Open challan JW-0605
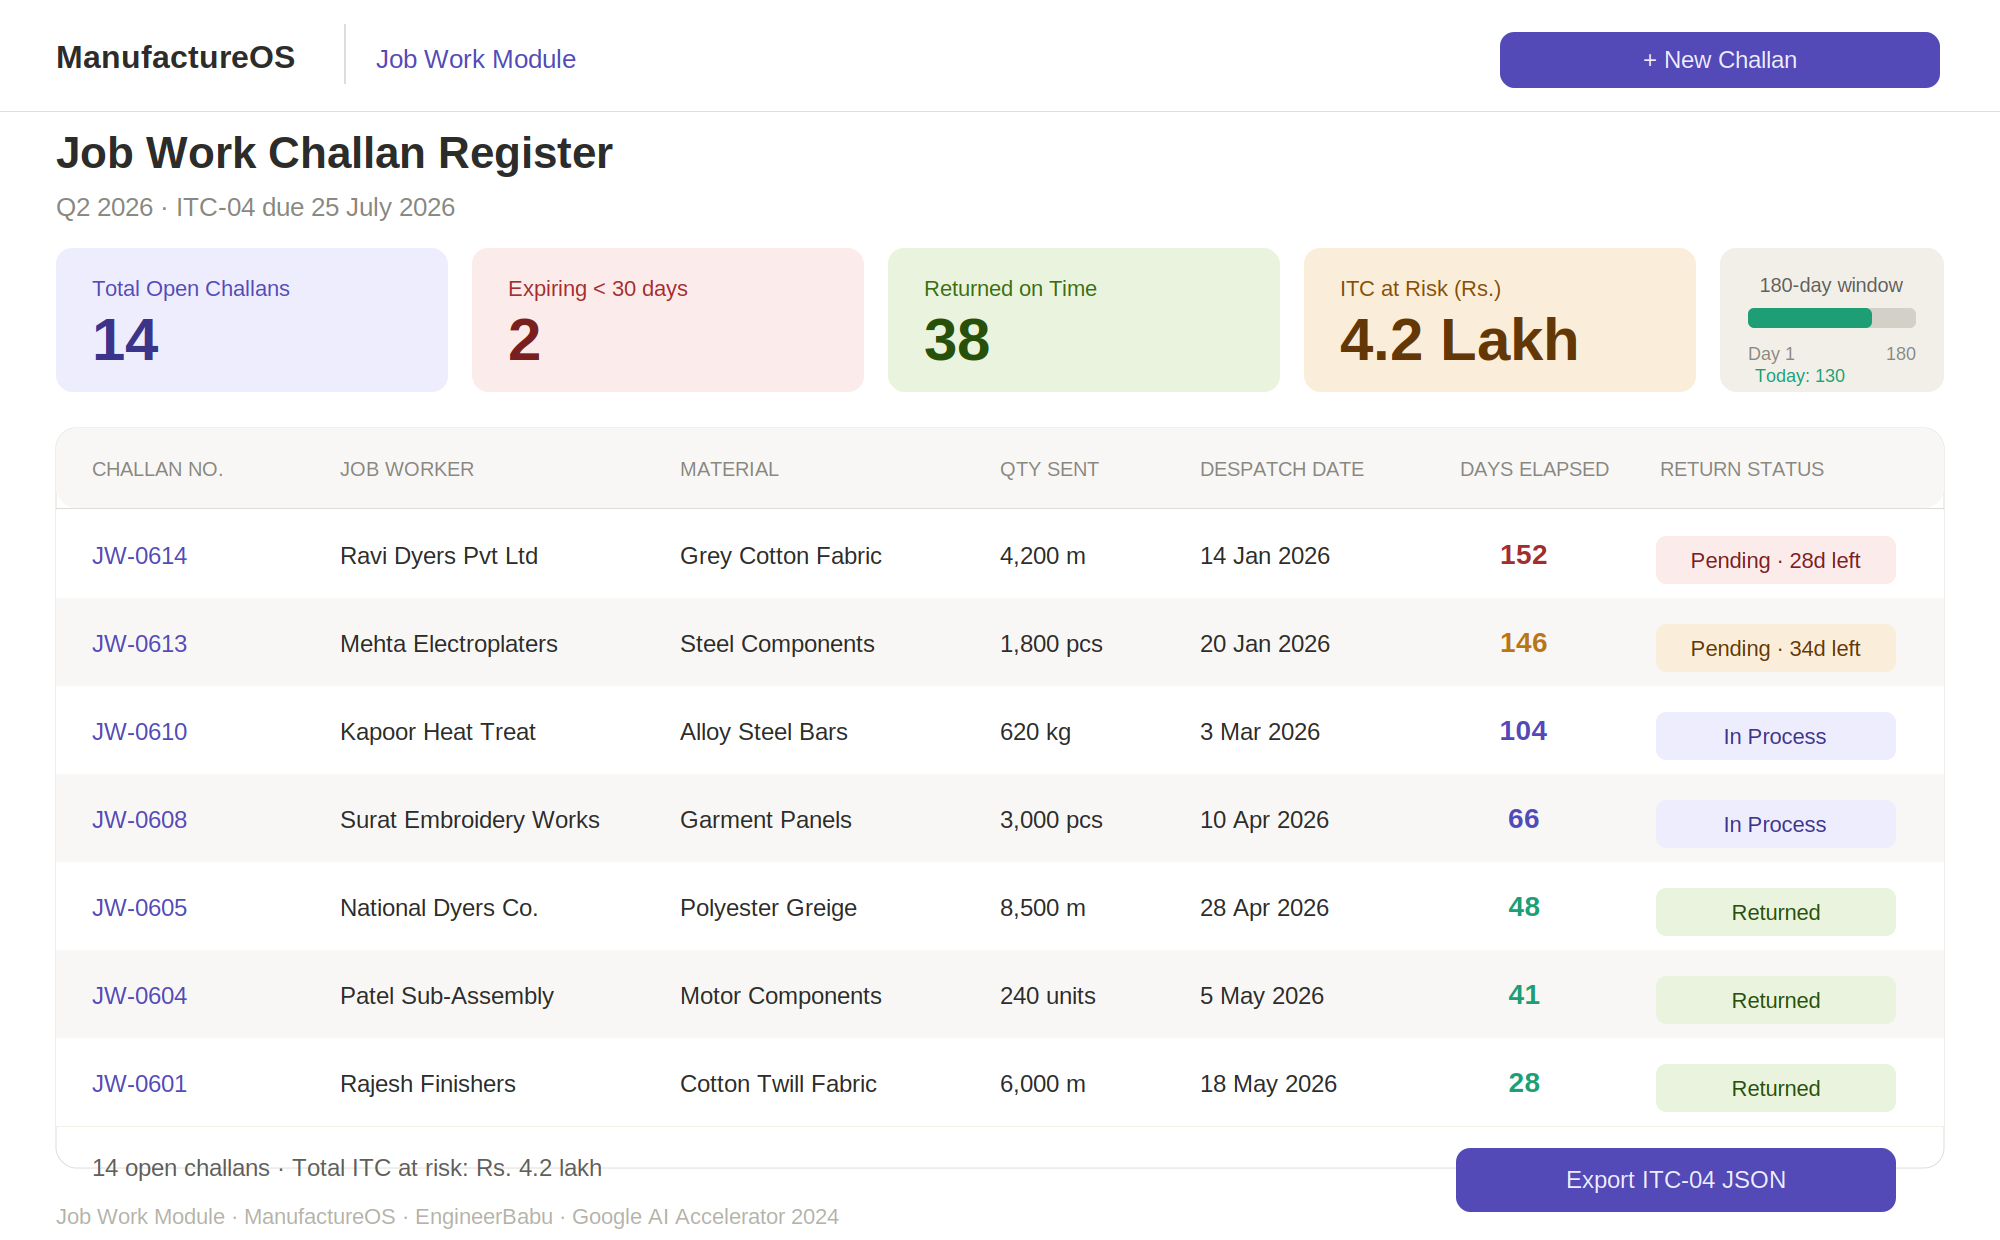This screenshot has width=2000, height=1240. click(139, 908)
